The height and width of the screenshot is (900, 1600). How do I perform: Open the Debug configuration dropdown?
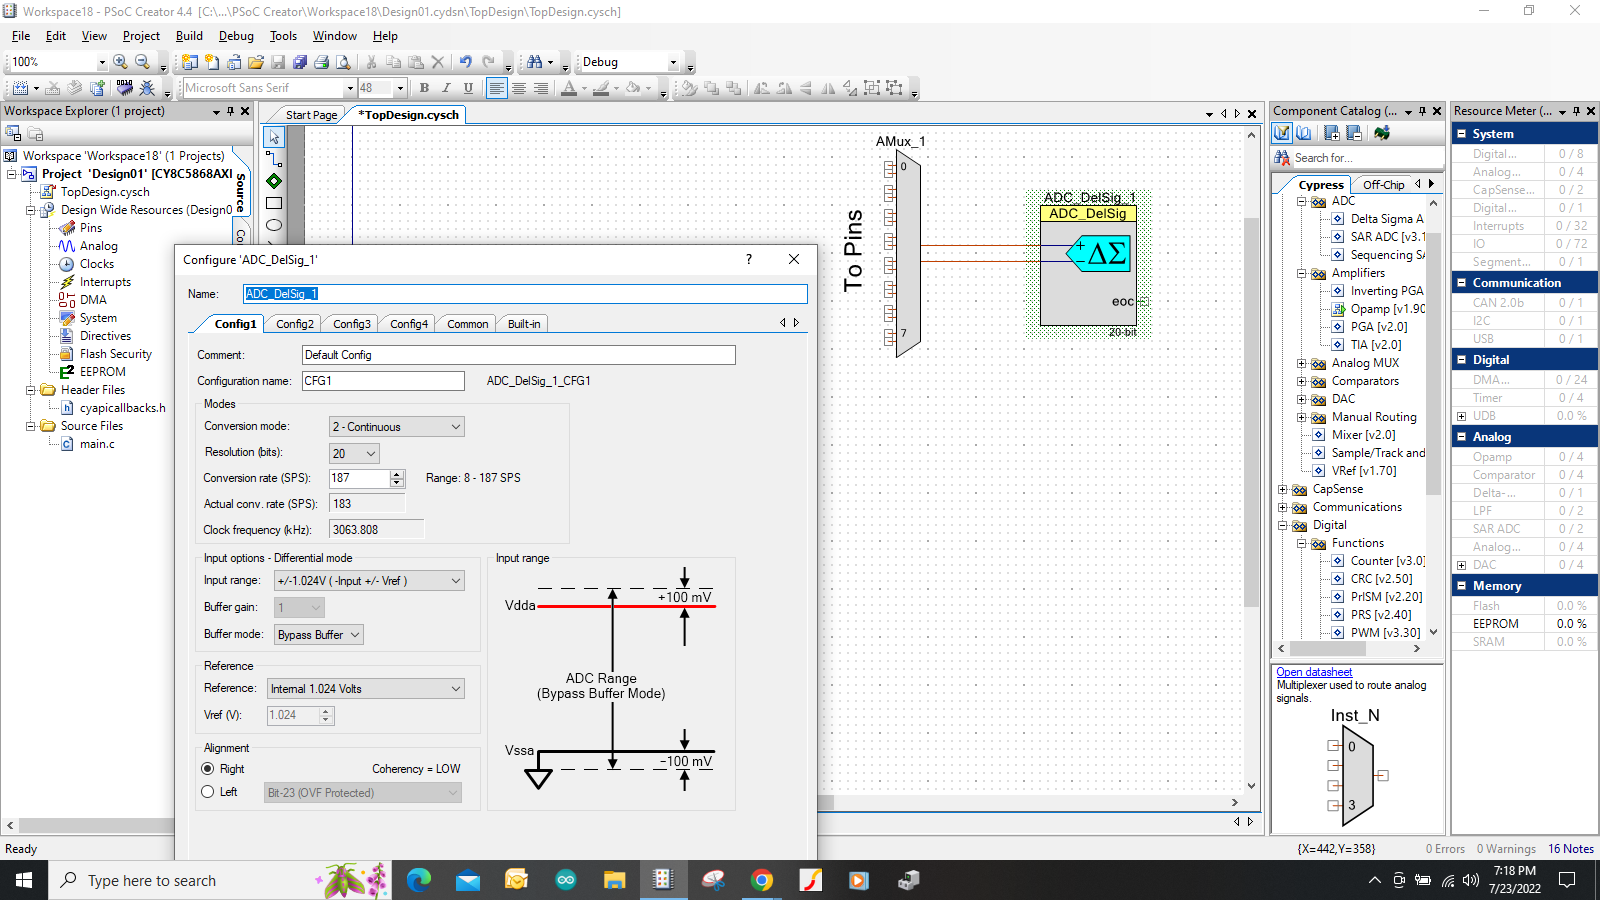(673, 62)
